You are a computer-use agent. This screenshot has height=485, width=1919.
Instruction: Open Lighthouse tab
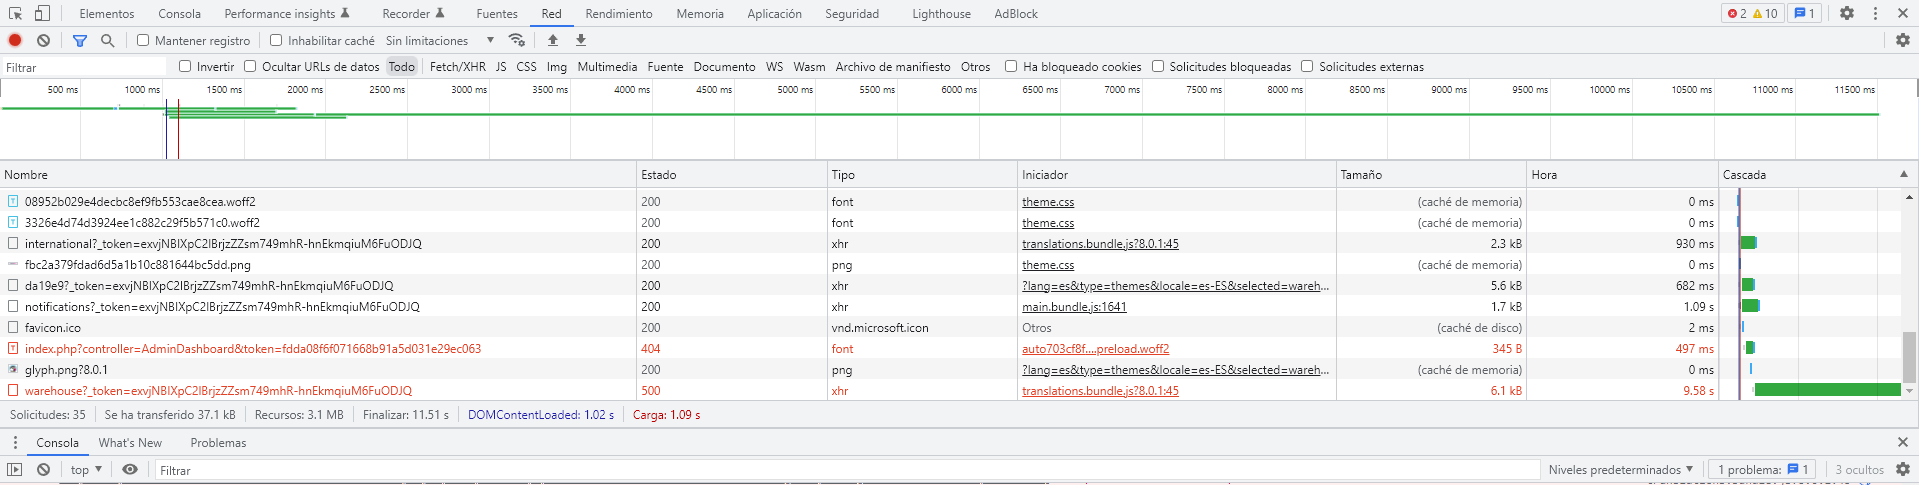coord(941,13)
